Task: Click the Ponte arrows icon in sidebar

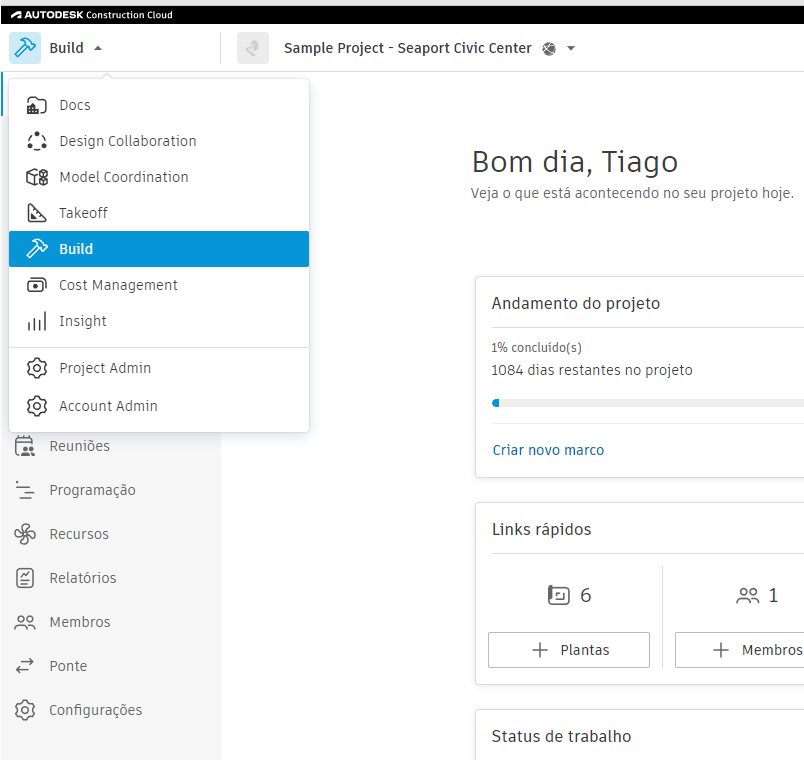Action: (25, 666)
